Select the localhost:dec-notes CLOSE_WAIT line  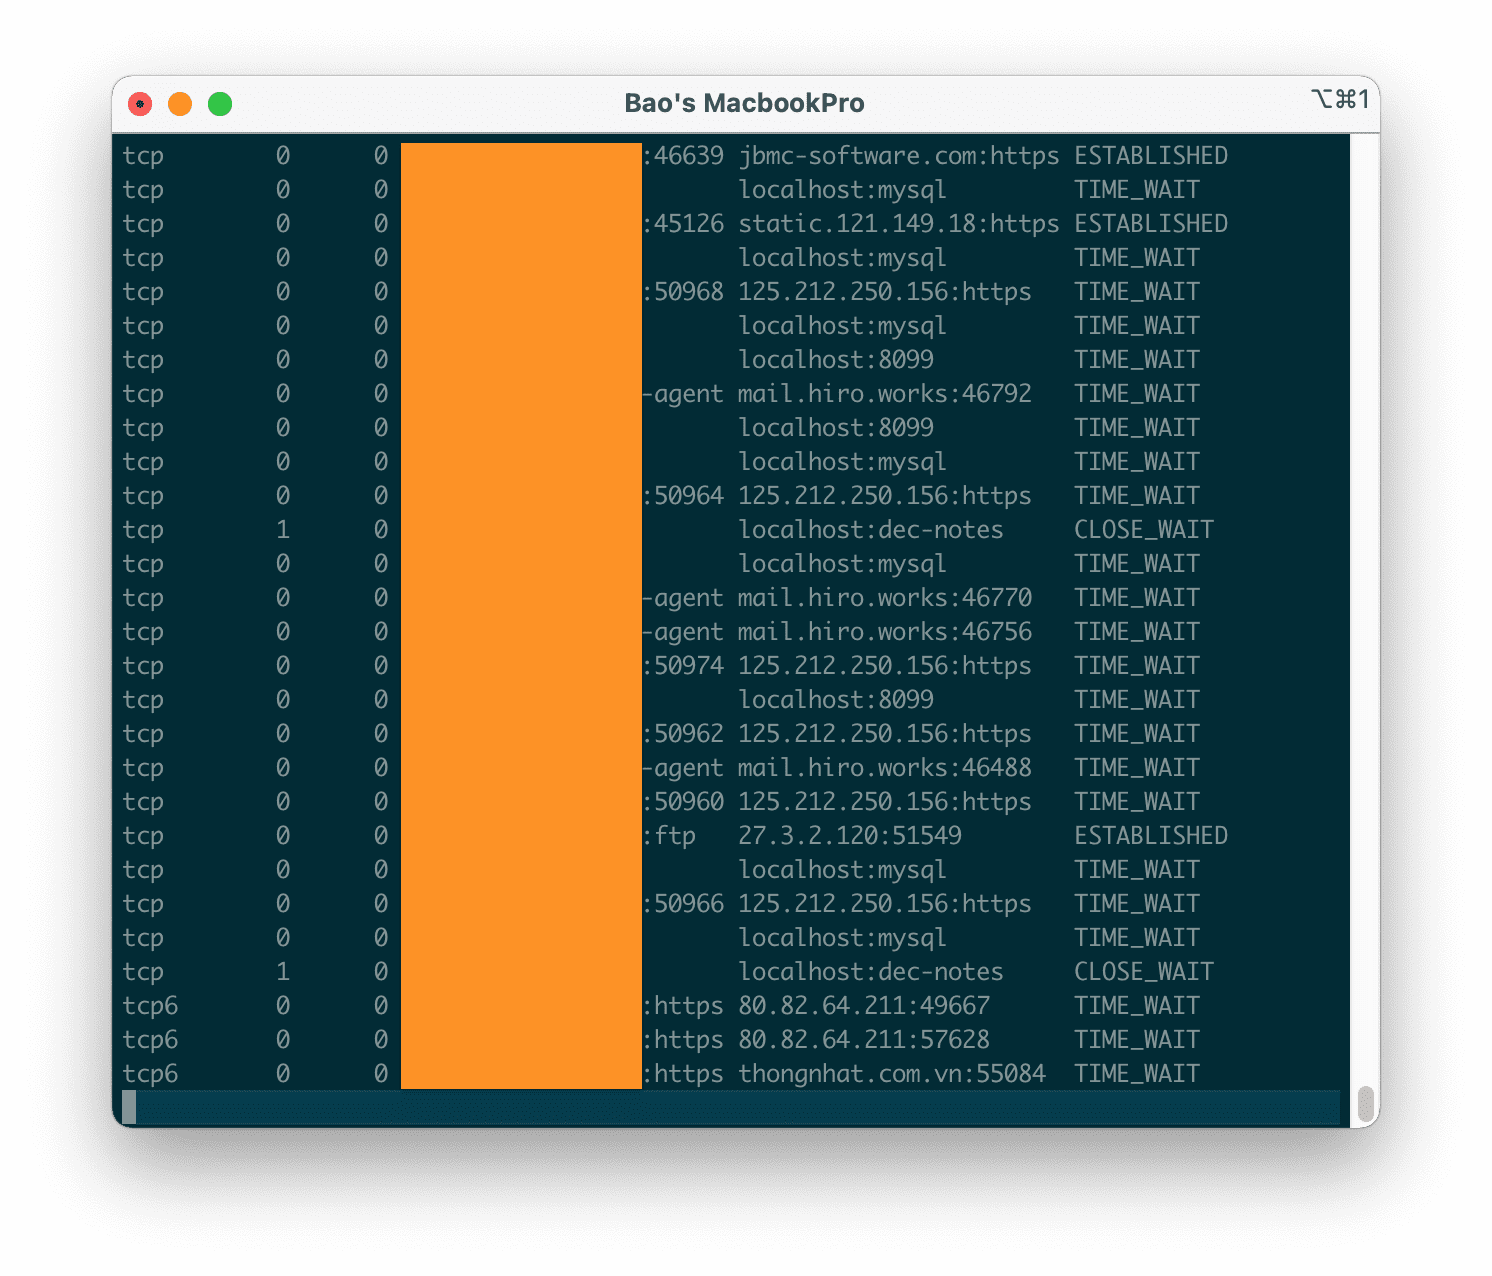[871, 529]
